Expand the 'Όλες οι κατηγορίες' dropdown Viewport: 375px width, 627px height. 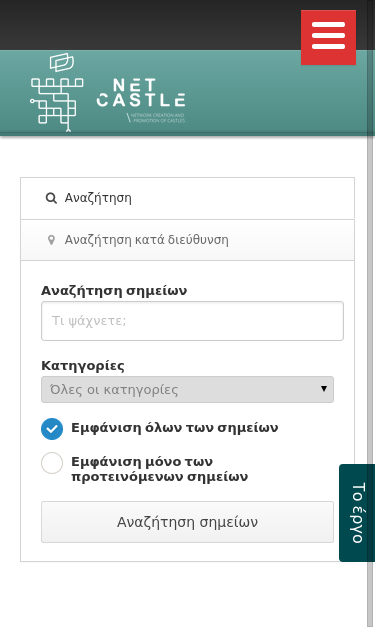click(x=188, y=389)
